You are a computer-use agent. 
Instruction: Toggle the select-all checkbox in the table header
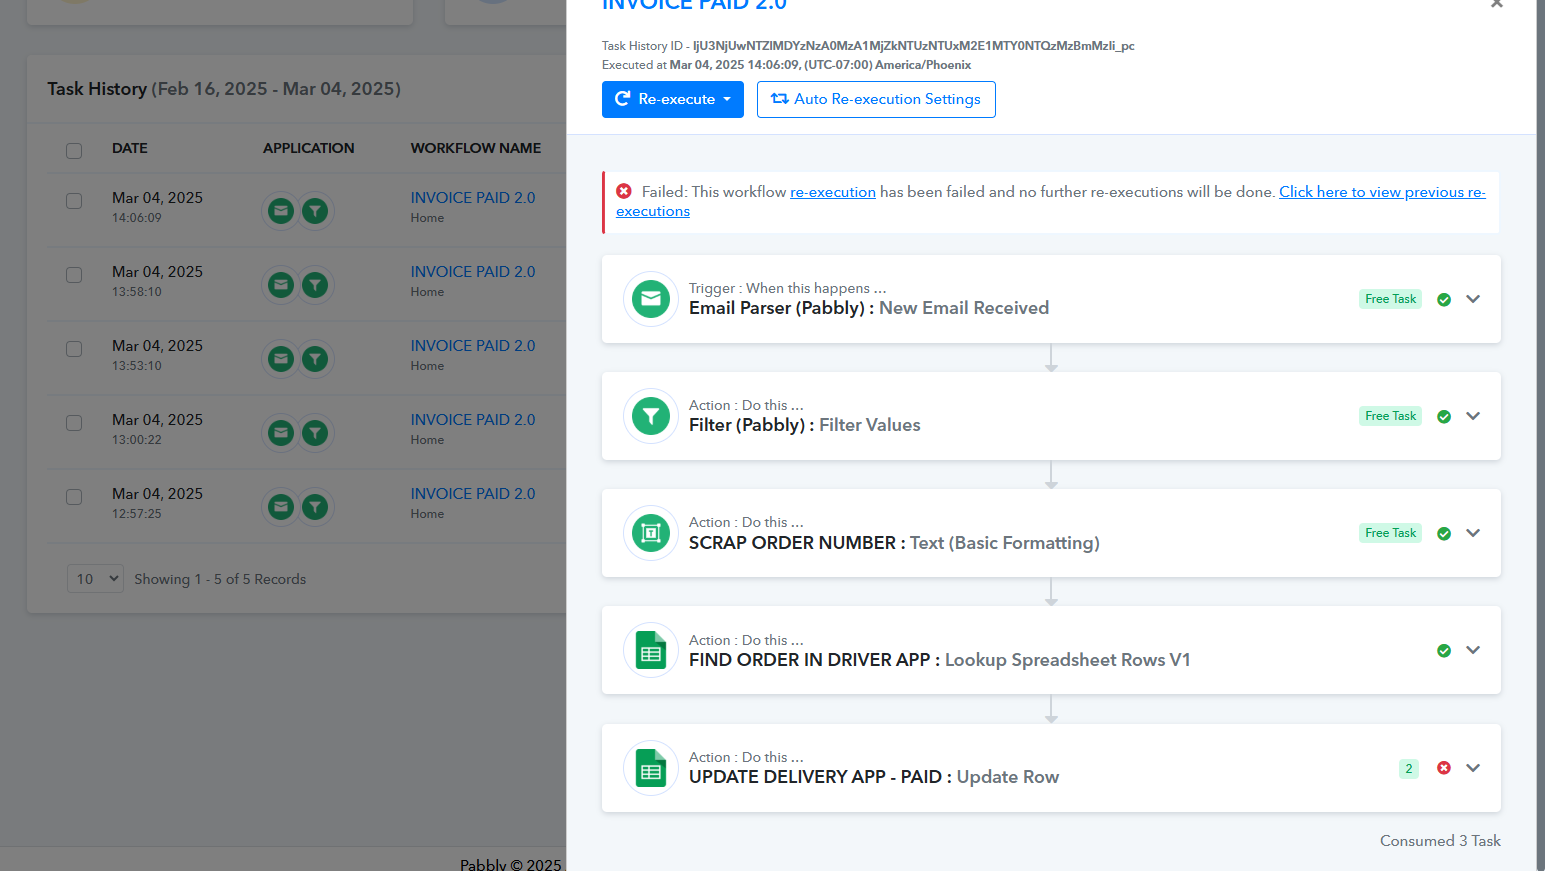74,151
